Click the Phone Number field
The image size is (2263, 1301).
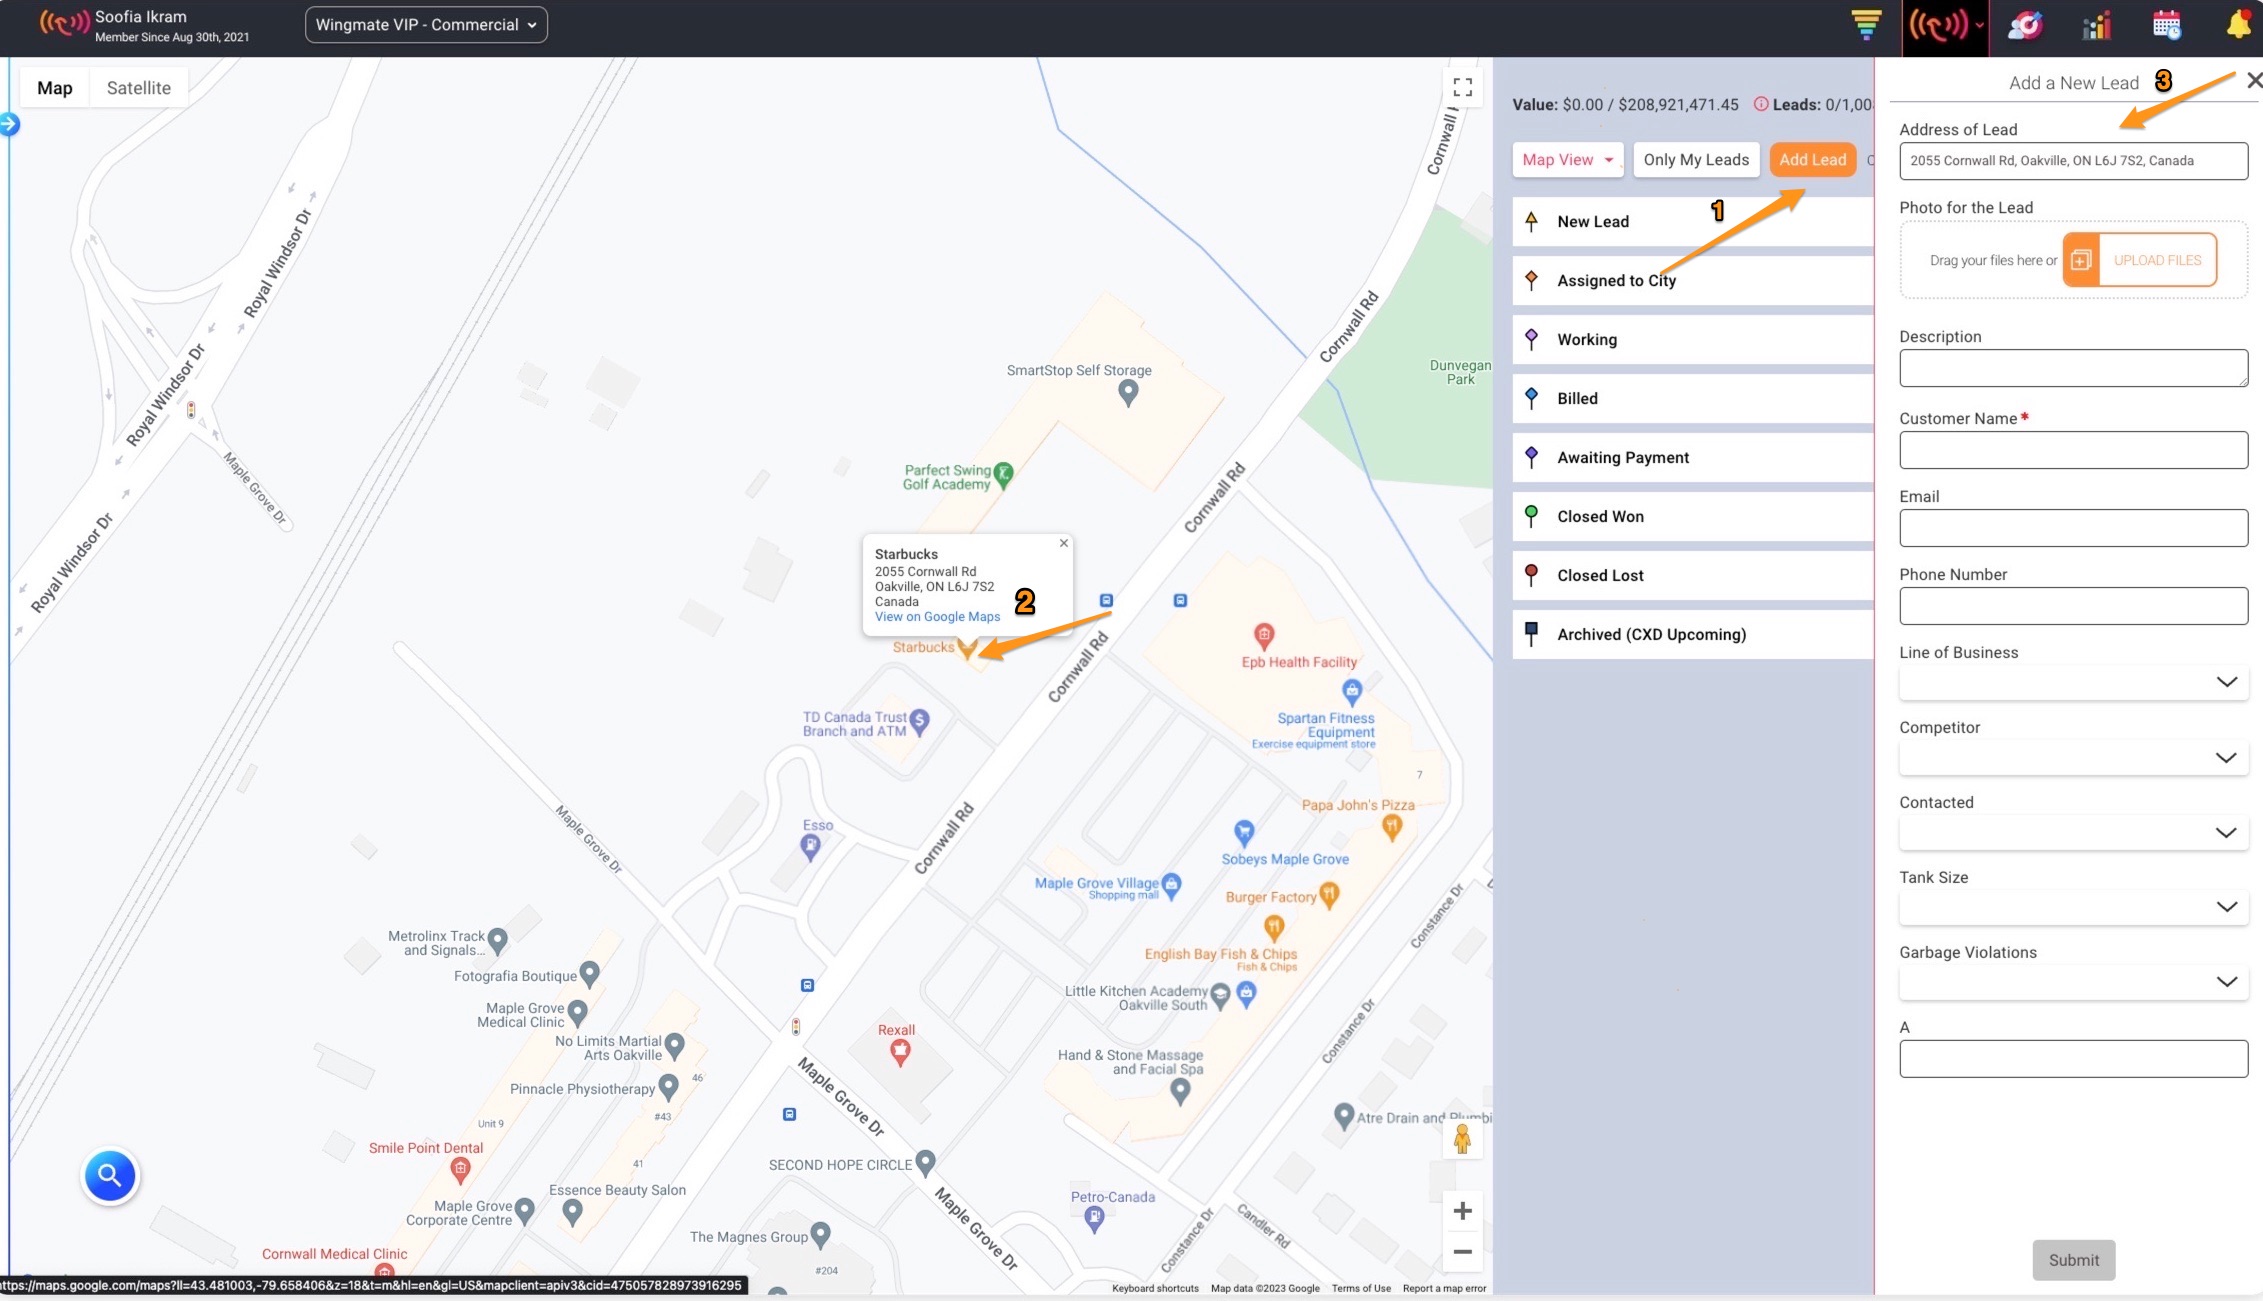[x=2073, y=606]
